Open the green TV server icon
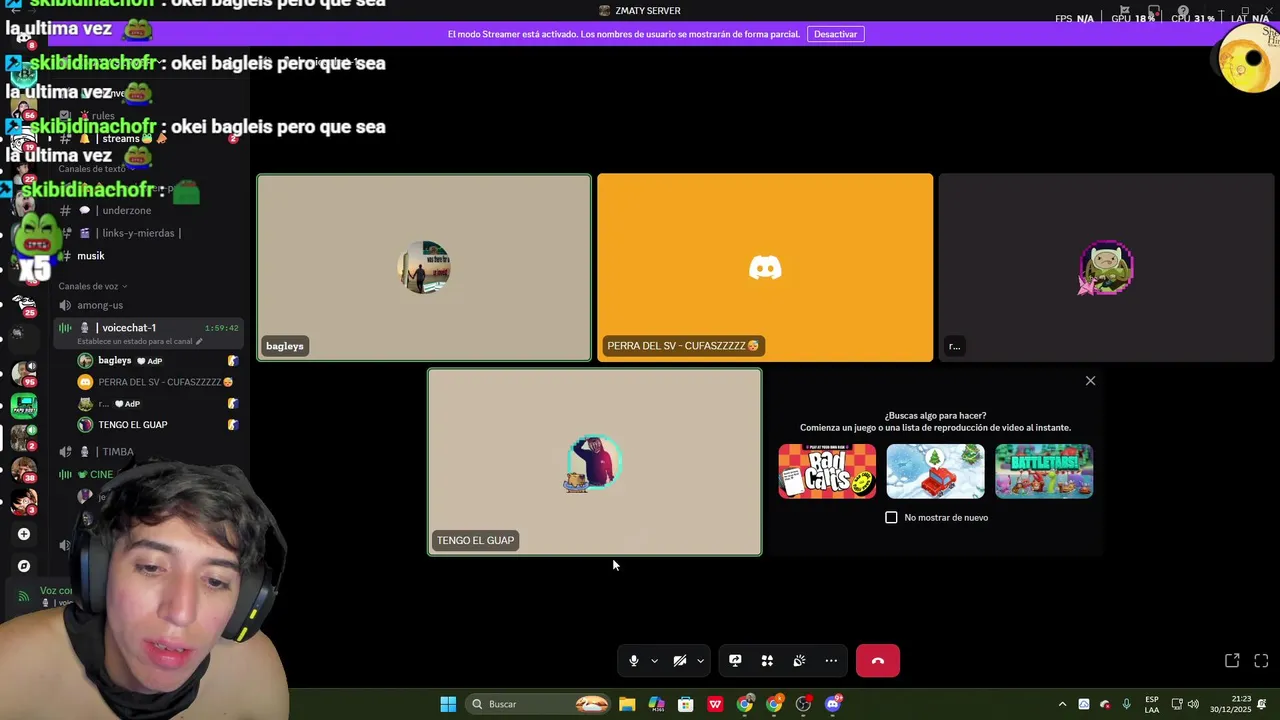Viewport: 1280px width, 720px height. click(x=24, y=406)
